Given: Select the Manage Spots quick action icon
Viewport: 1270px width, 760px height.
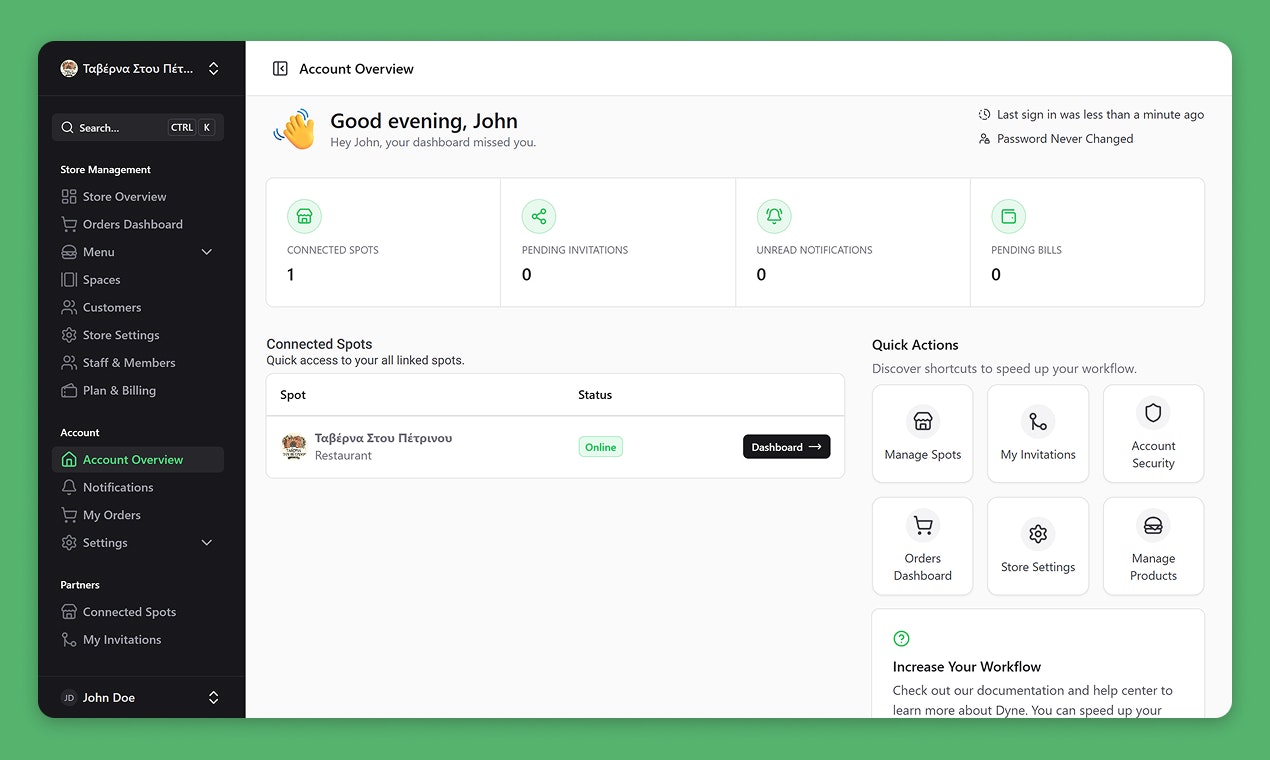Looking at the screenshot, I should click(922, 421).
